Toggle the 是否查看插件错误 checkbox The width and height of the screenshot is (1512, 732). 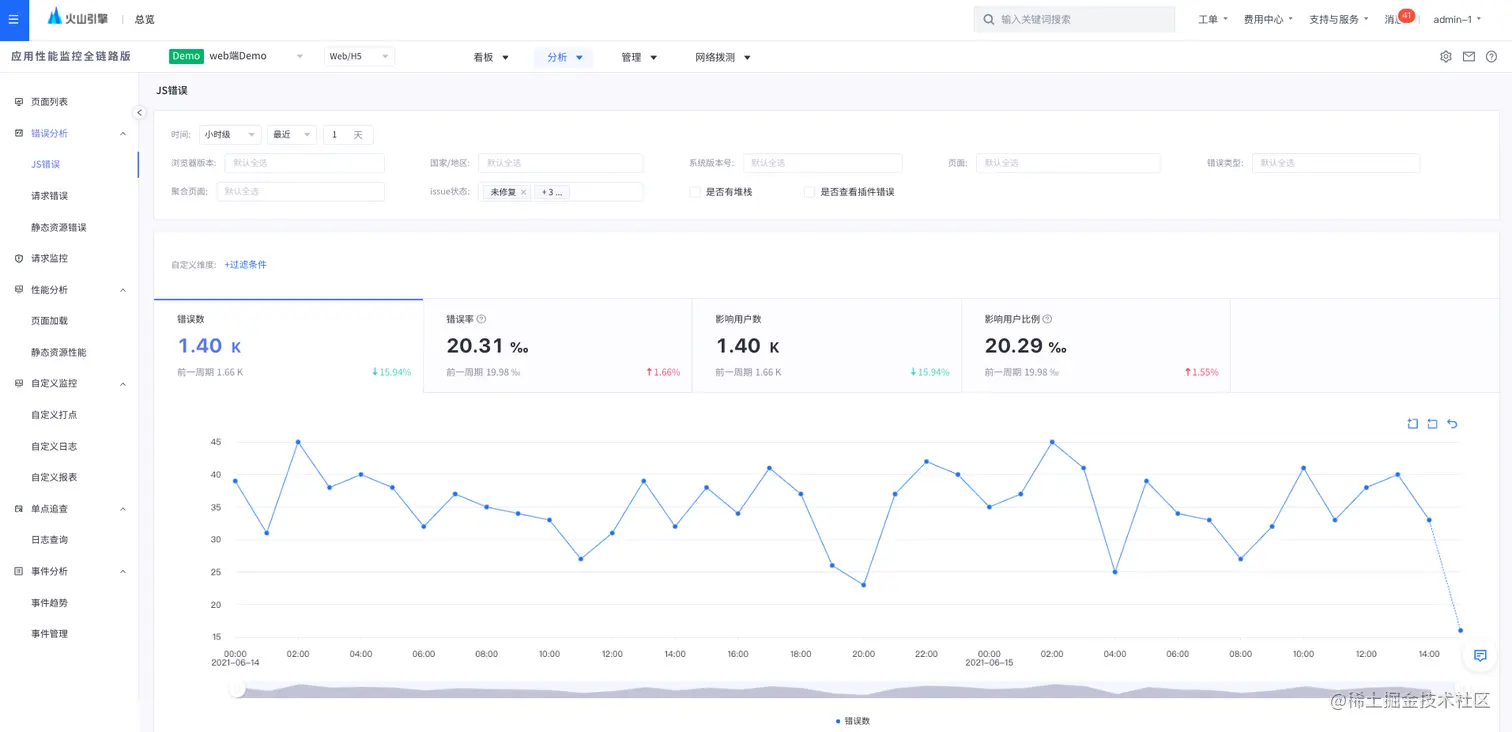pyautogui.click(x=810, y=192)
